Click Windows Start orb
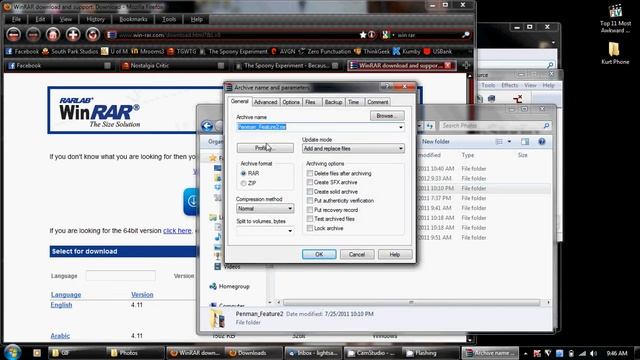The height and width of the screenshot is (360, 640). pos(13,352)
